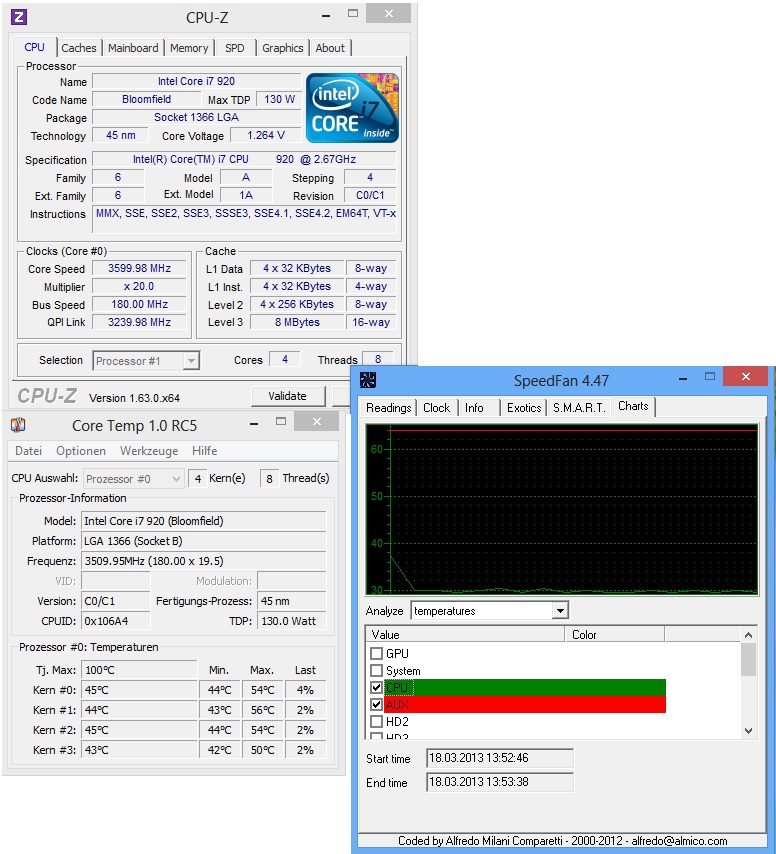
Task: Open the Prozessor #0 CPU Auswahl dropdown
Action: point(133,479)
